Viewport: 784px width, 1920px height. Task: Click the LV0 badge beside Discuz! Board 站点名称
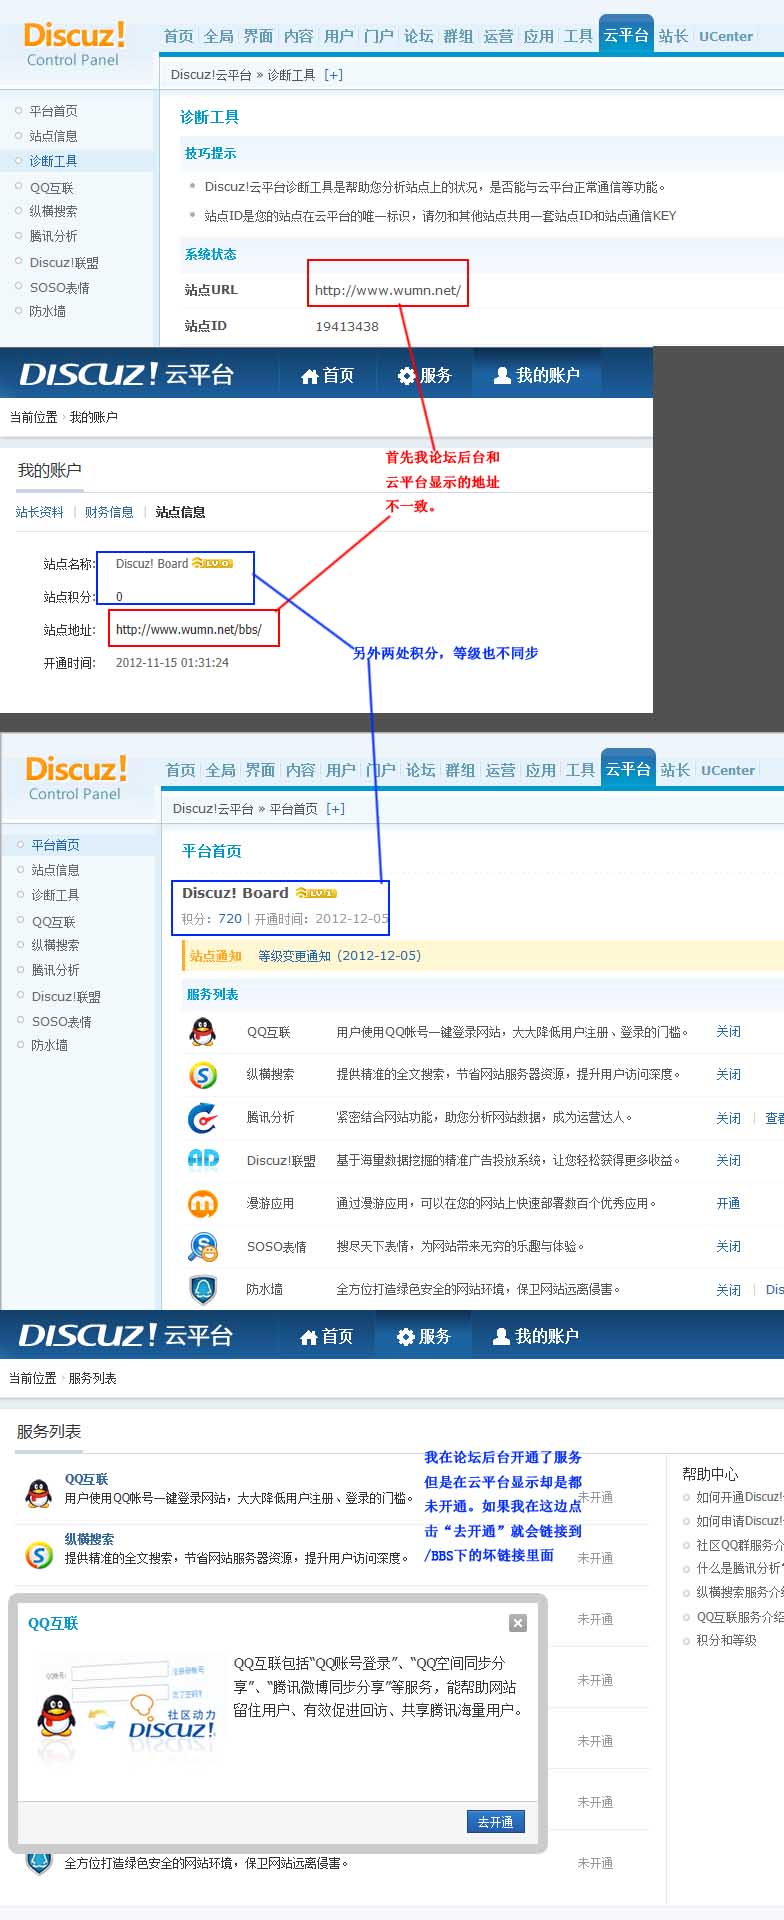(212, 563)
